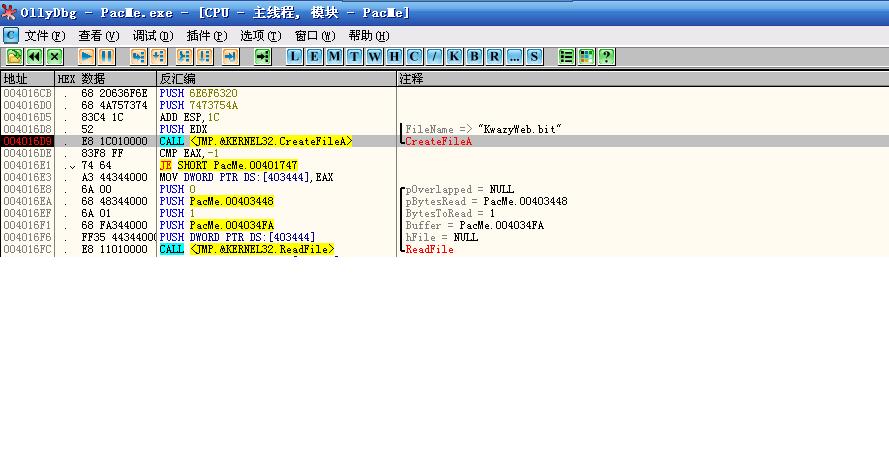Click the HEX 数据 column header
This screenshot has height=450, width=889.
105,79
